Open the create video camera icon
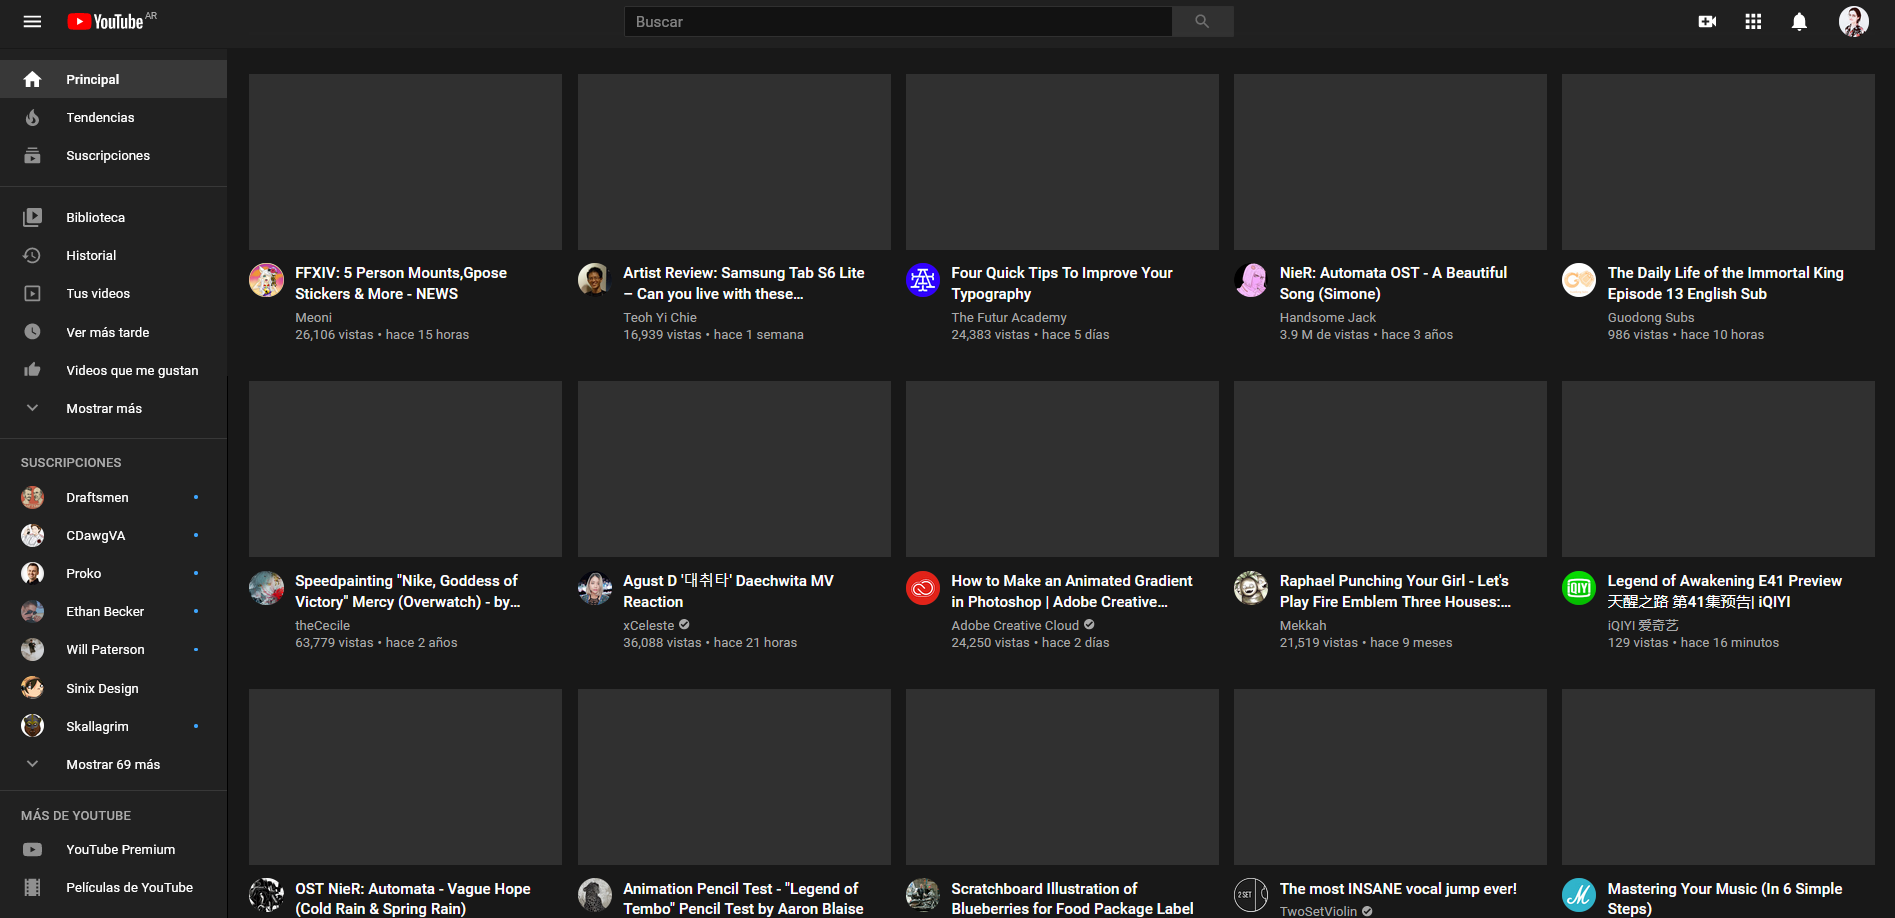The height and width of the screenshot is (918, 1895). 1707,21
